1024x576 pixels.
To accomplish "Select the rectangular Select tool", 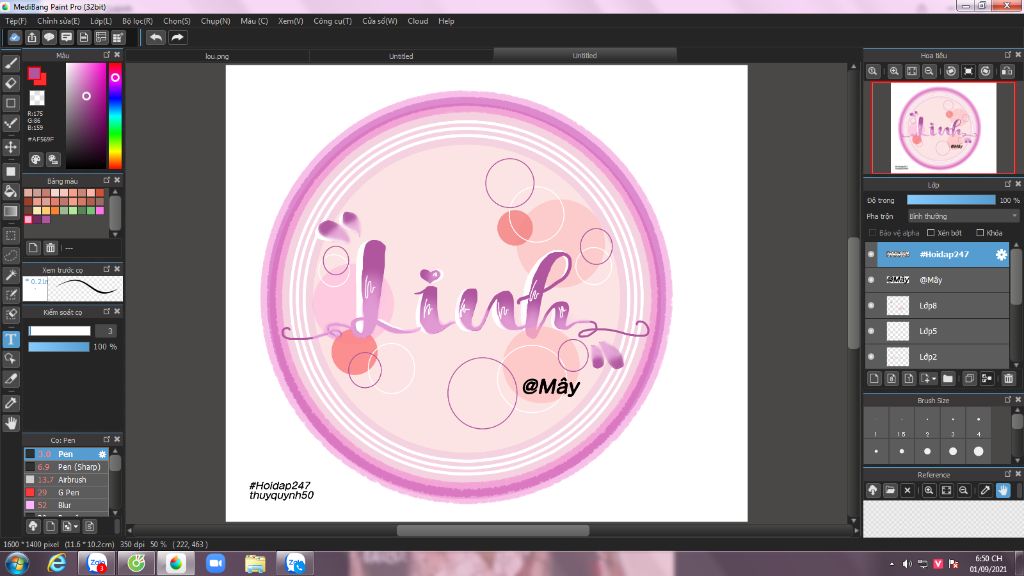I will click(11, 235).
